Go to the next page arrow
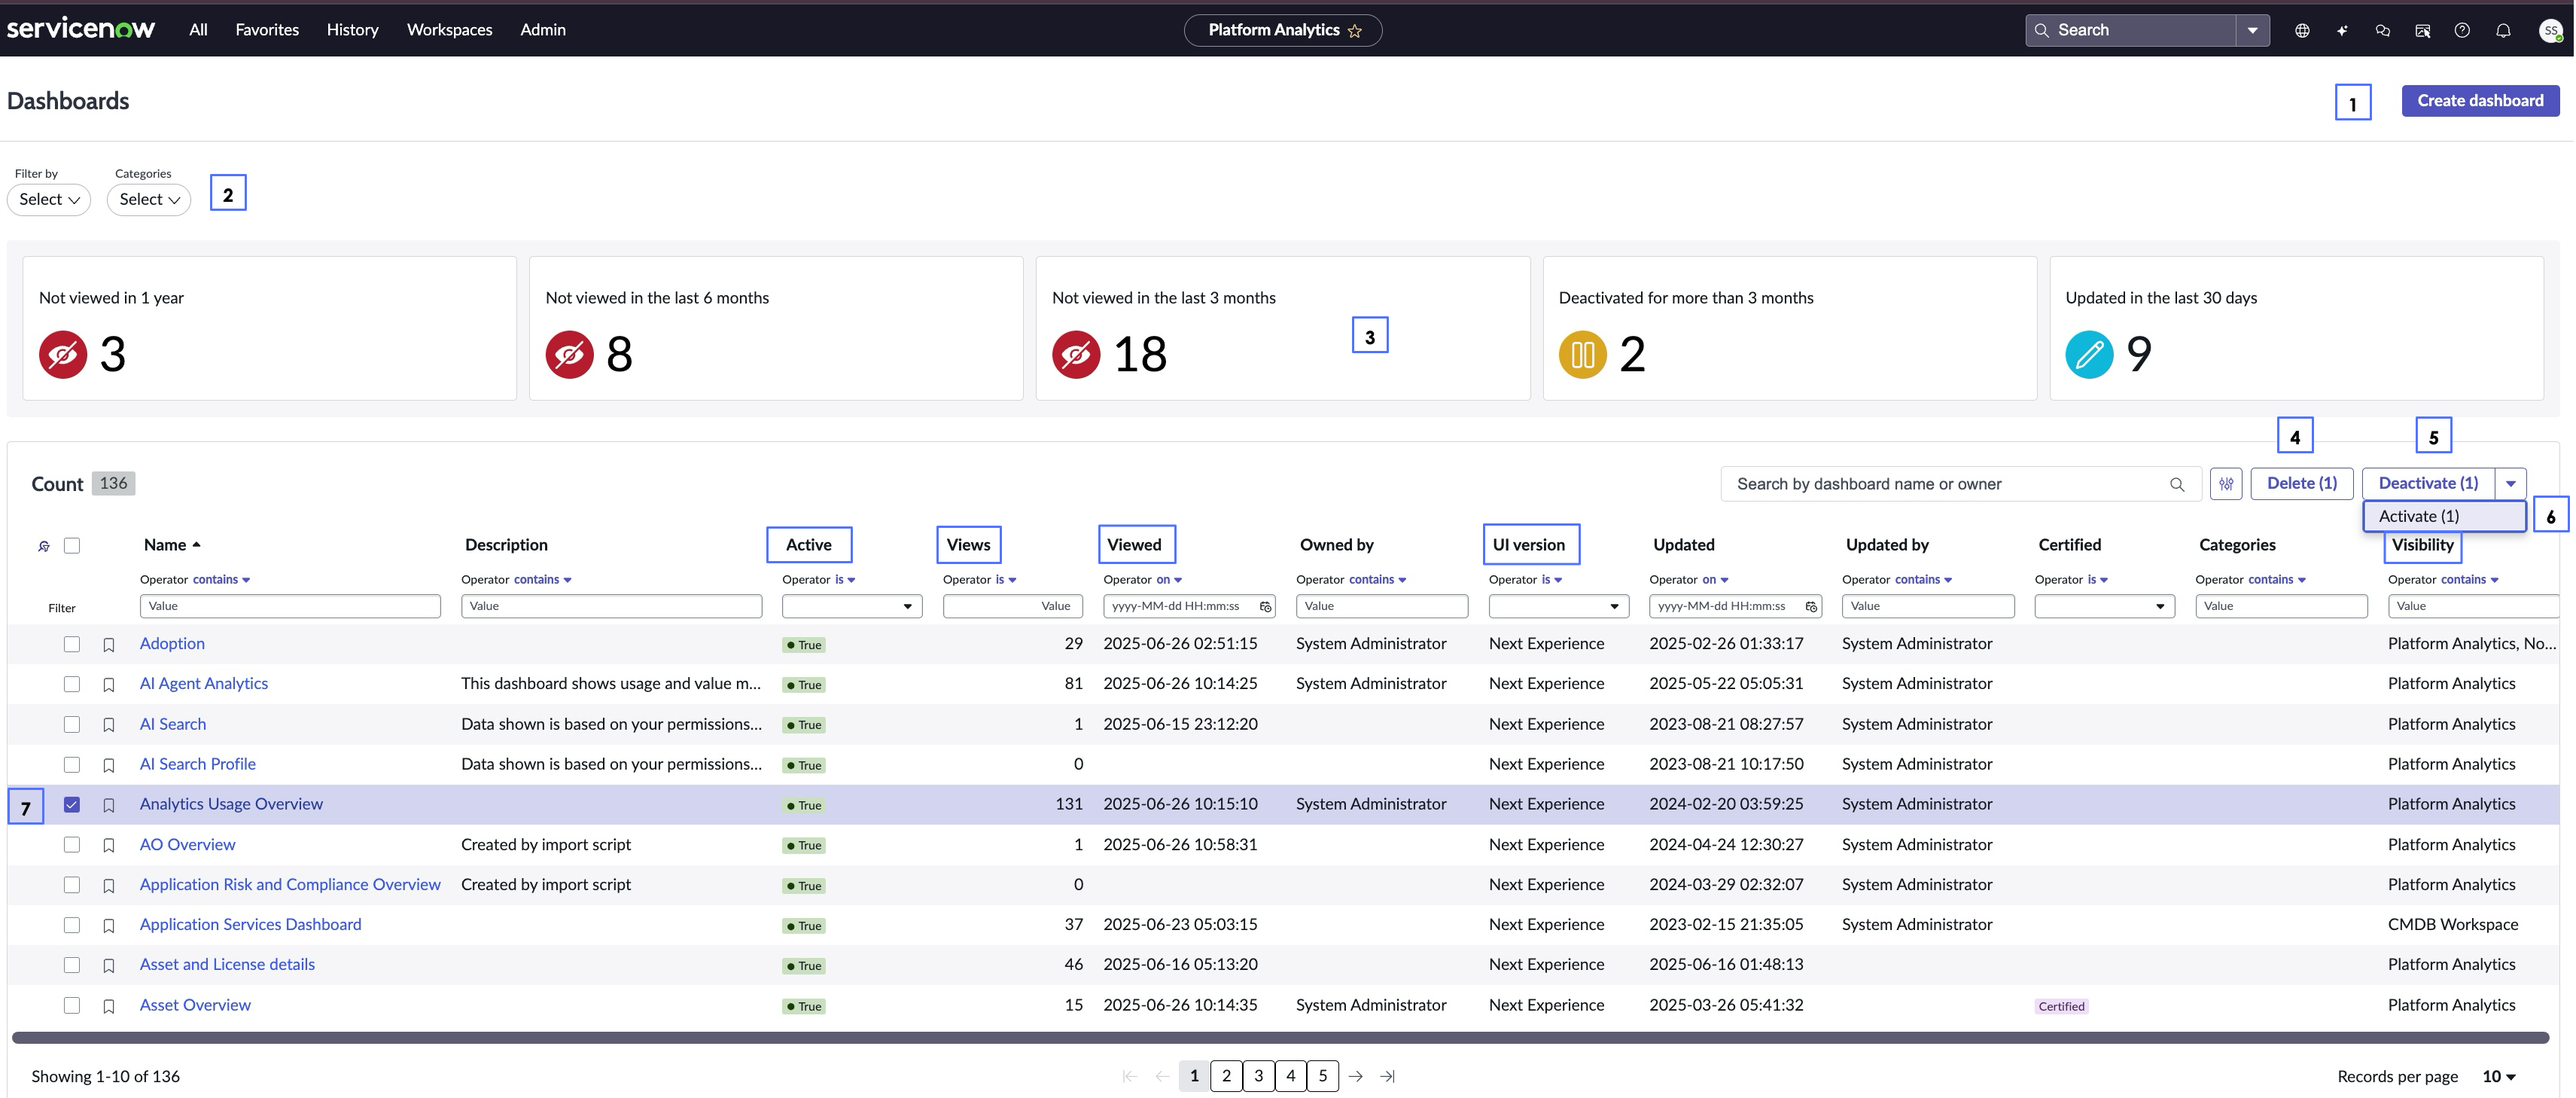The height and width of the screenshot is (1098, 2576). 1355,1077
